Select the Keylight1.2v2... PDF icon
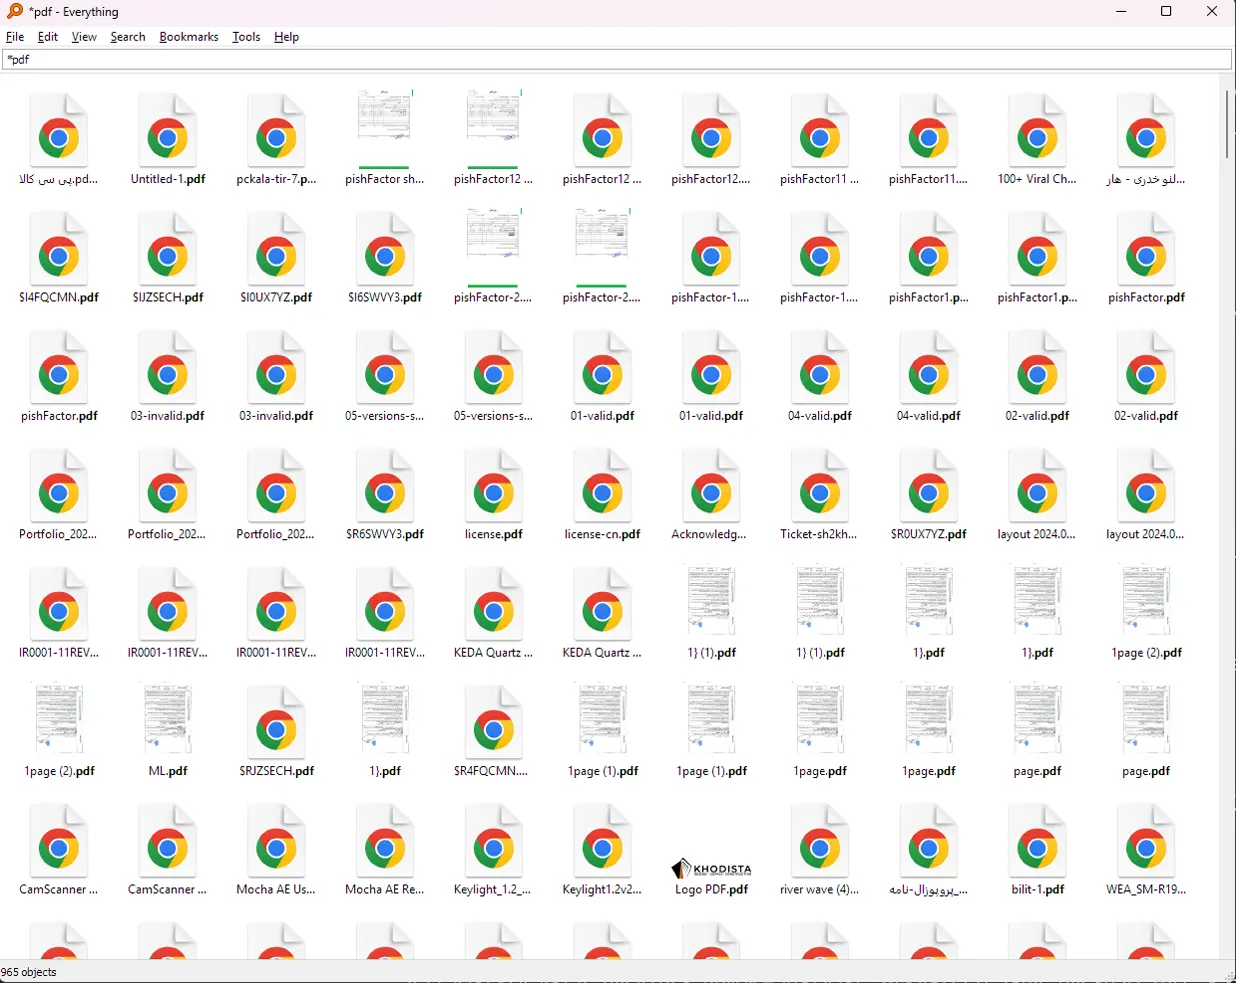This screenshot has width=1236, height=983. point(602,841)
